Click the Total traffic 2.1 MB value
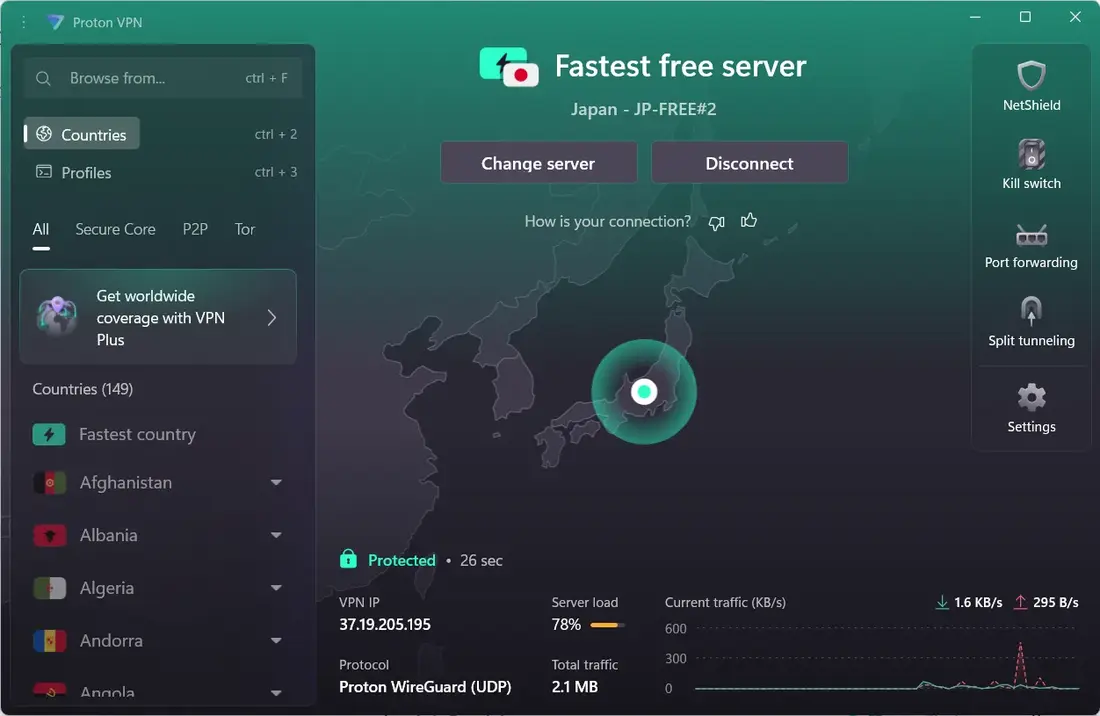Screen dimensions: 1100x716 (575, 687)
